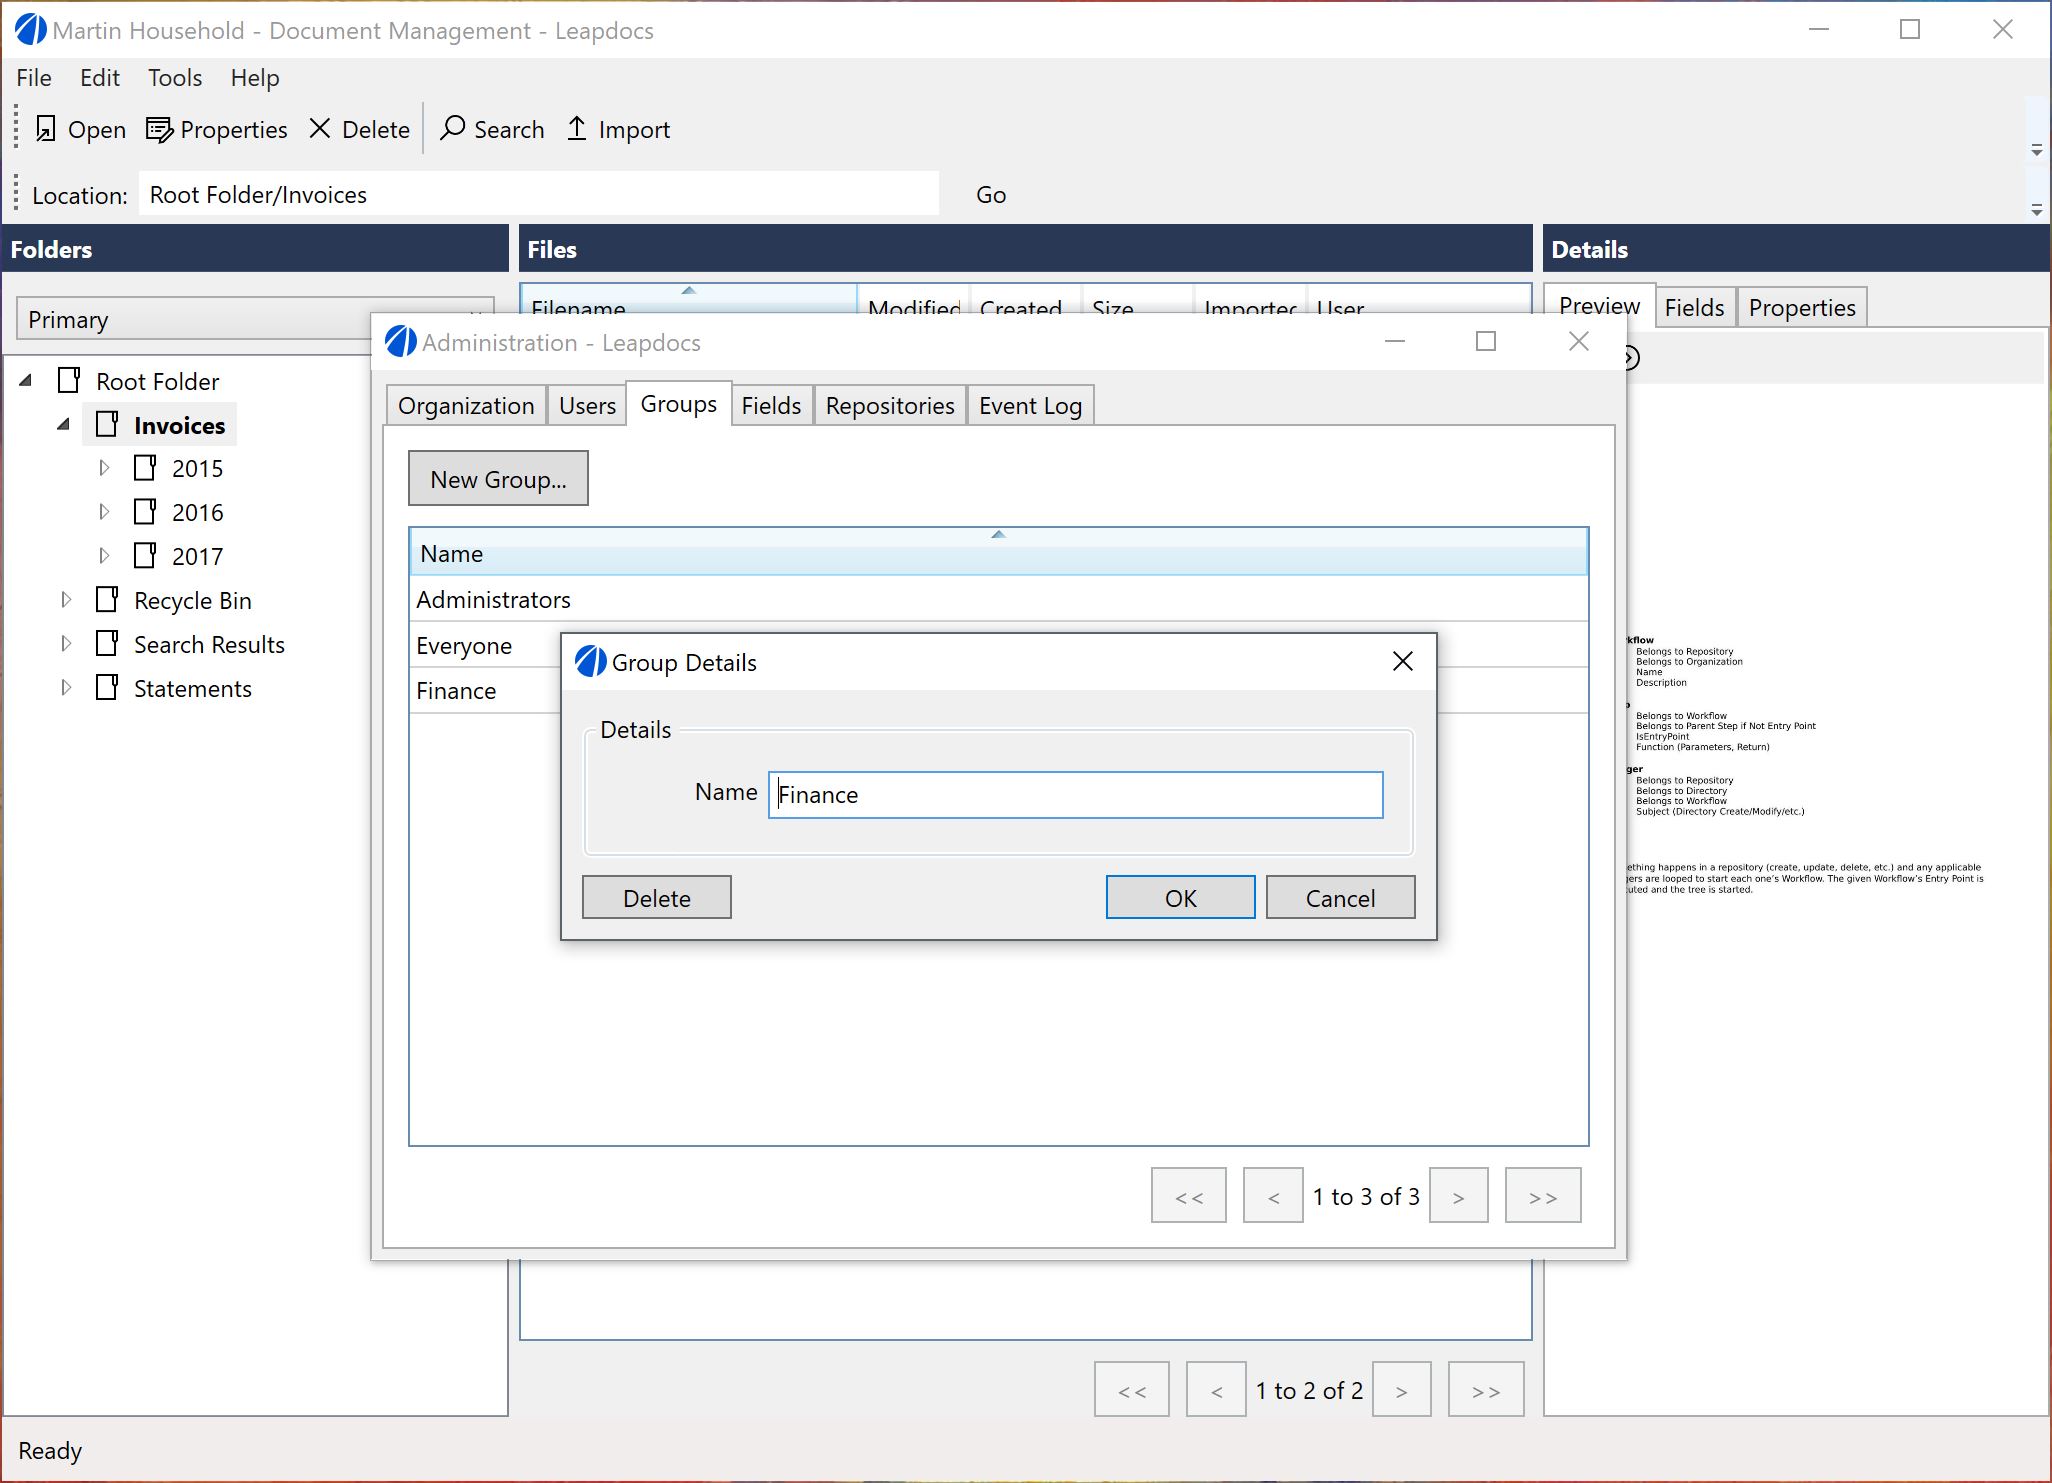The image size is (2052, 1483).
Task: Select the Groups tab
Action: 678,403
